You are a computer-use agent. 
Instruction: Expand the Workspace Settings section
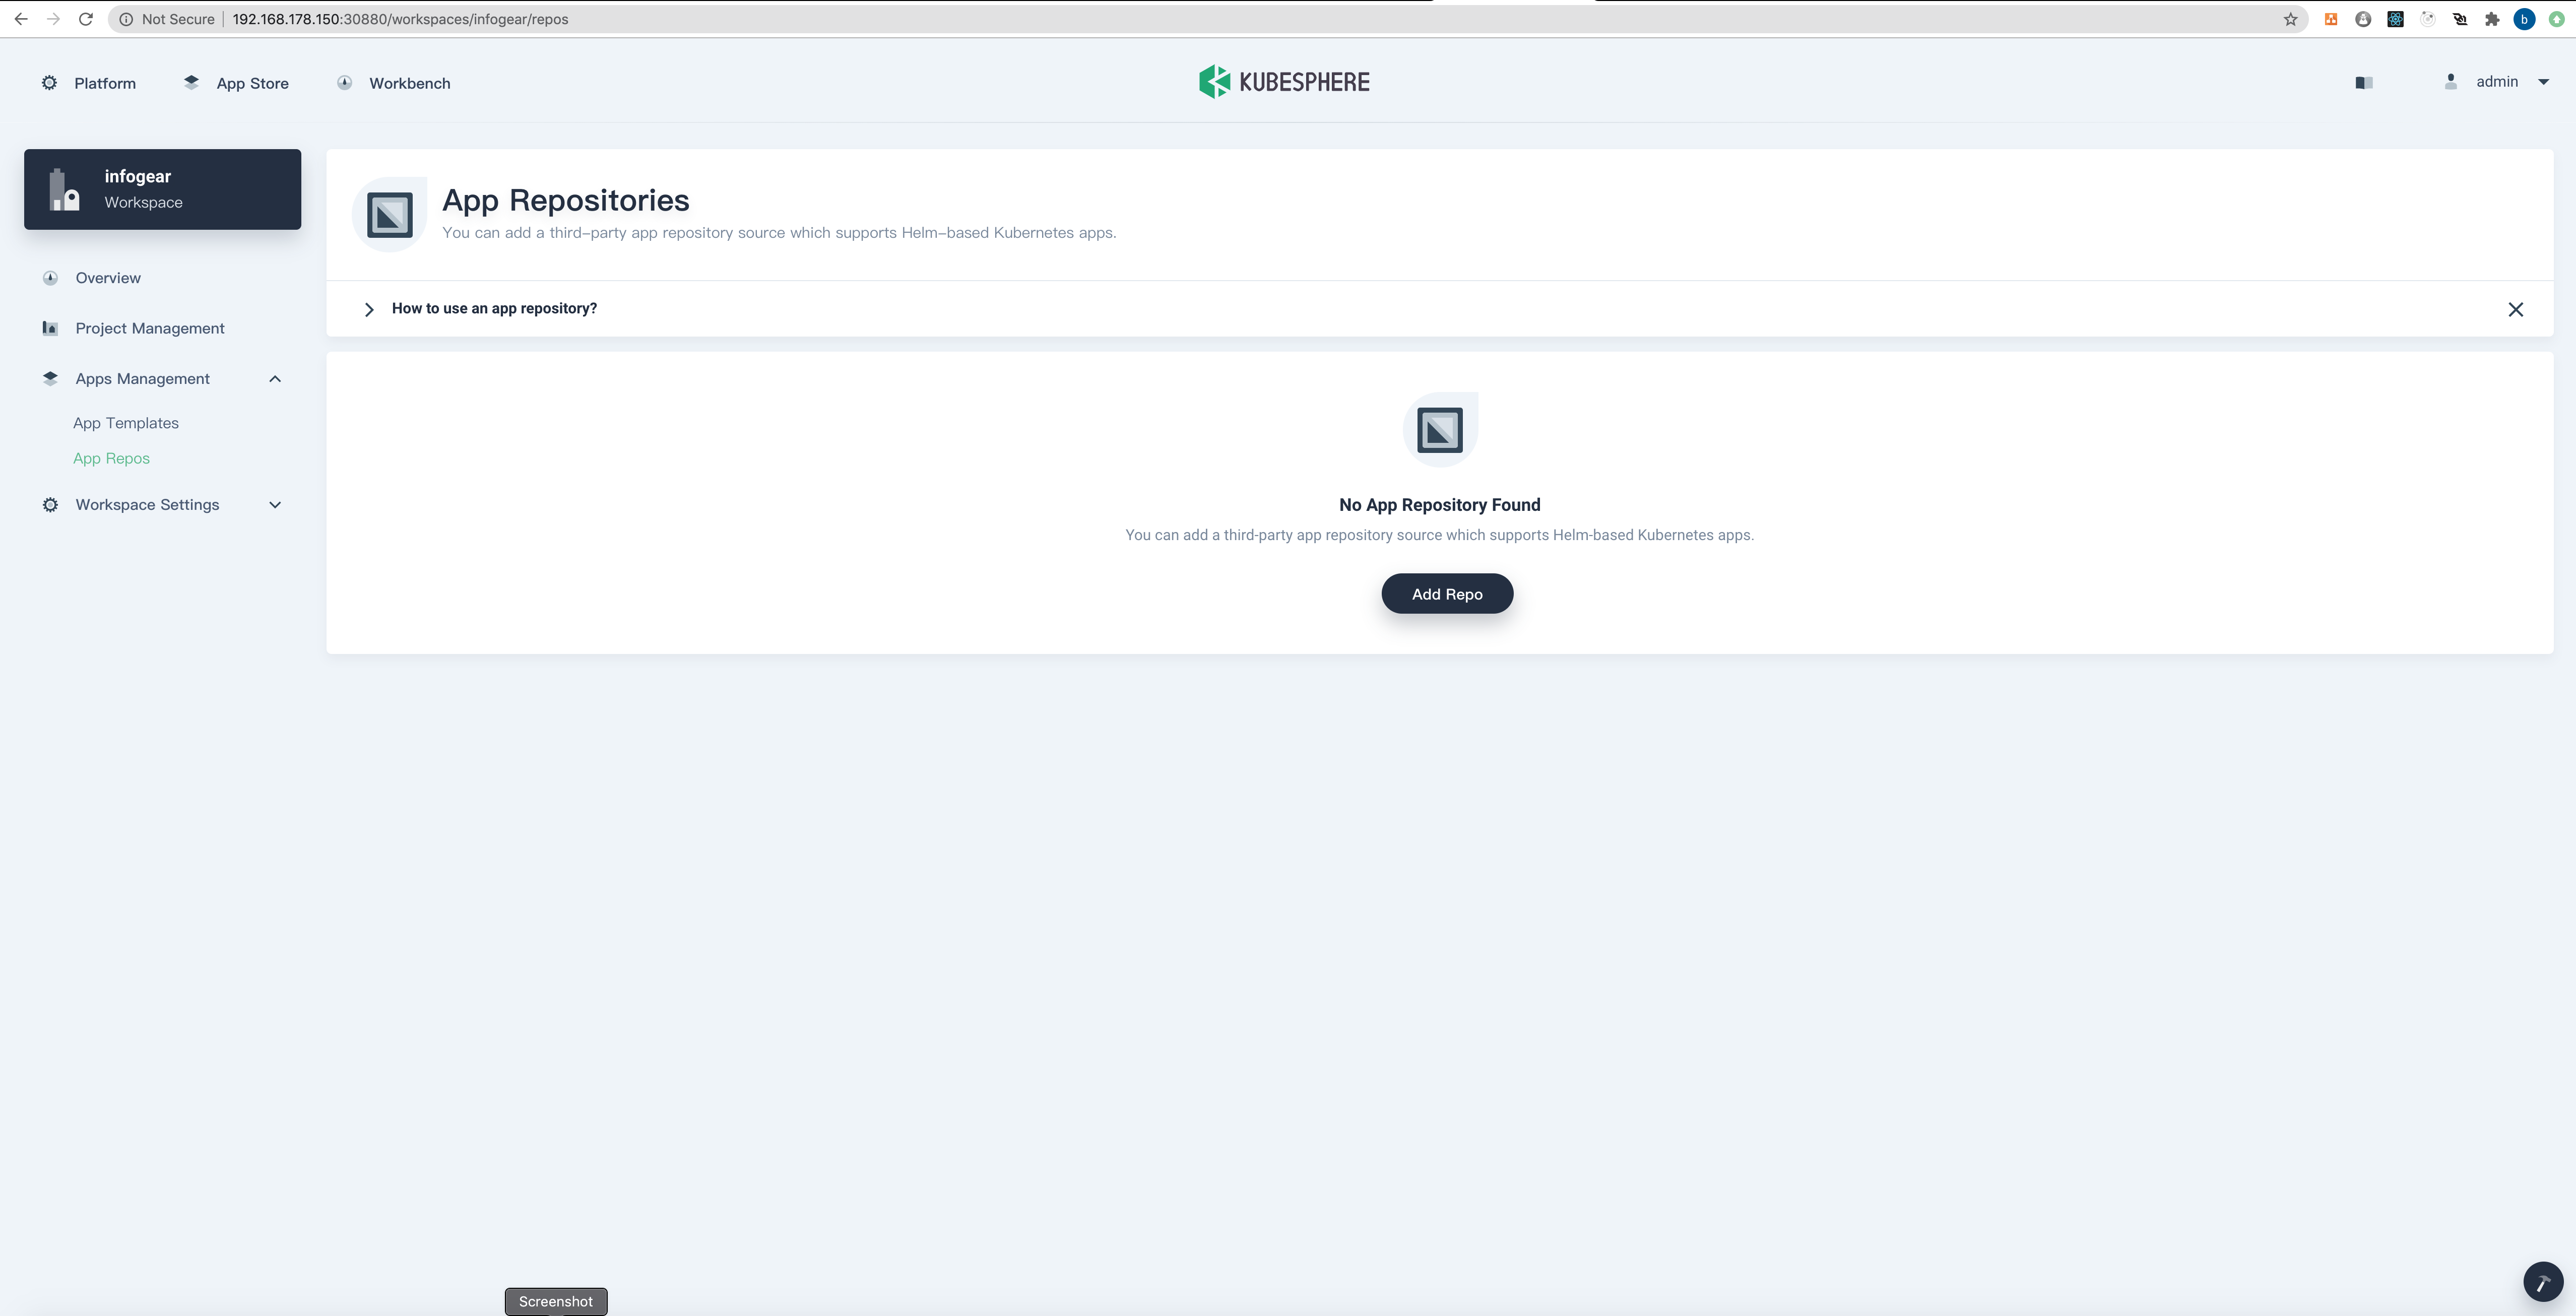[x=275, y=504]
